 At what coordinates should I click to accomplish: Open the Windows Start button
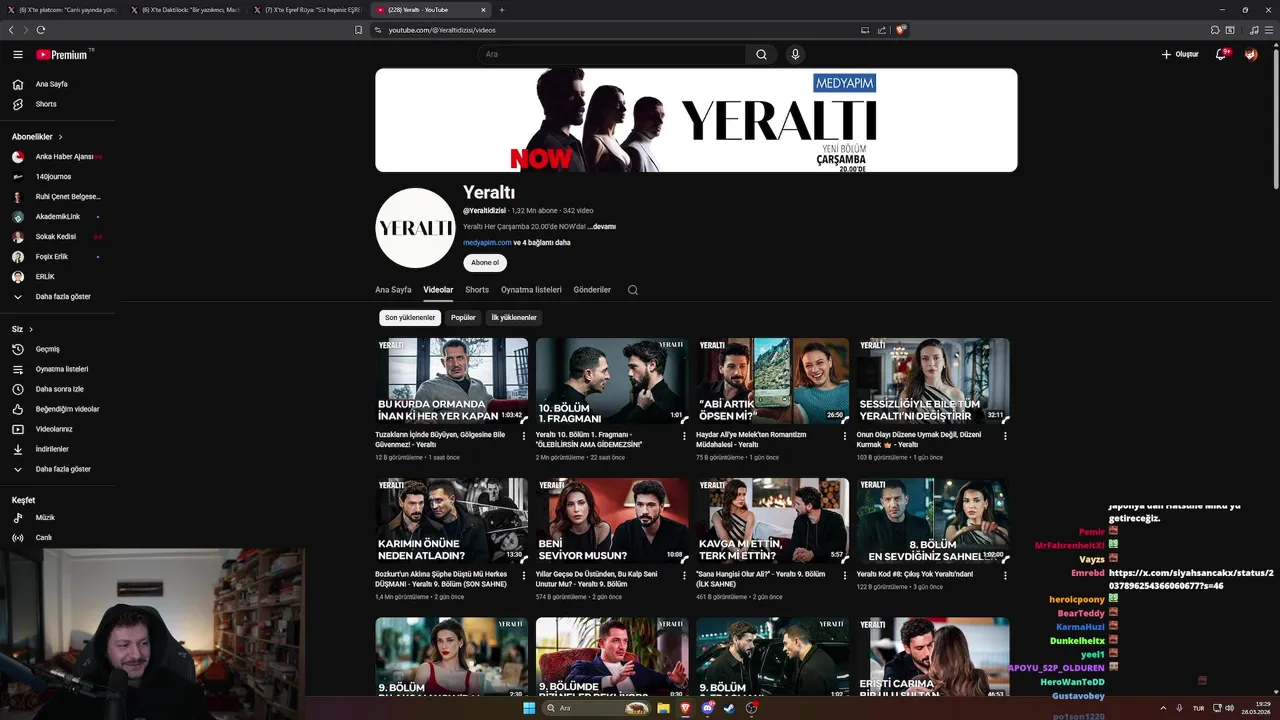[529, 708]
